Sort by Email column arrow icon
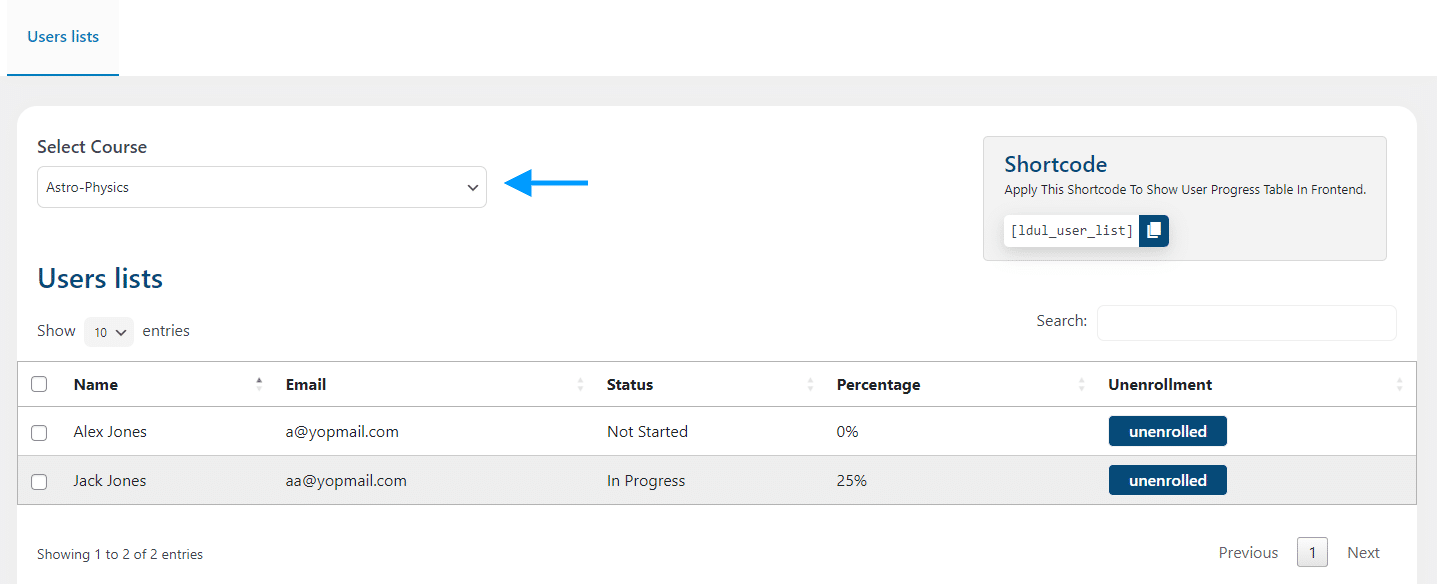This screenshot has width=1437, height=584. pyautogui.click(x=580, y=384)
